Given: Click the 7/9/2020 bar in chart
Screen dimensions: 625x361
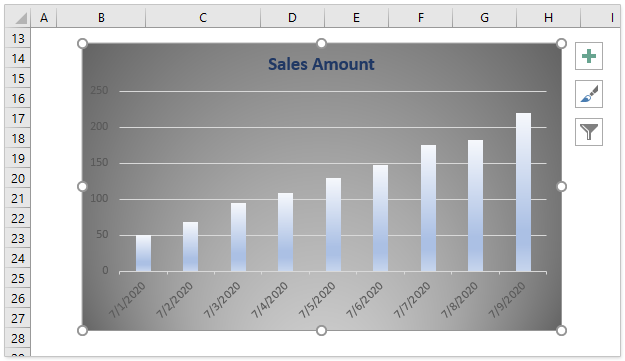Looking at the screenshot, I should pos(523,192).
